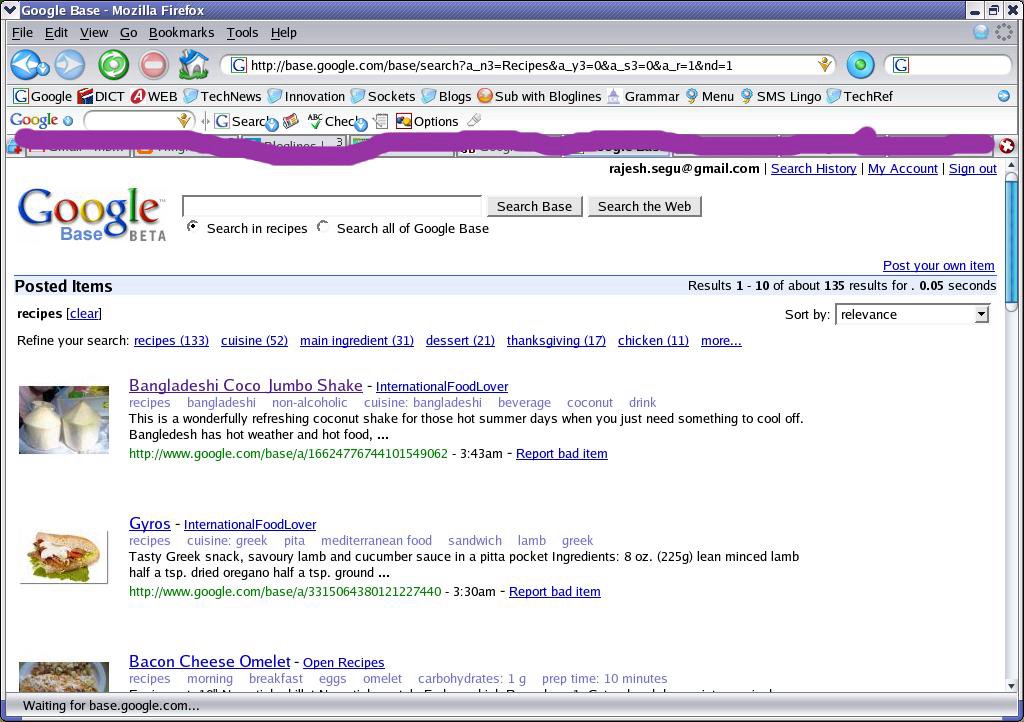
Task: Open the Innovation bookmark folder
Action: point(306,96)
